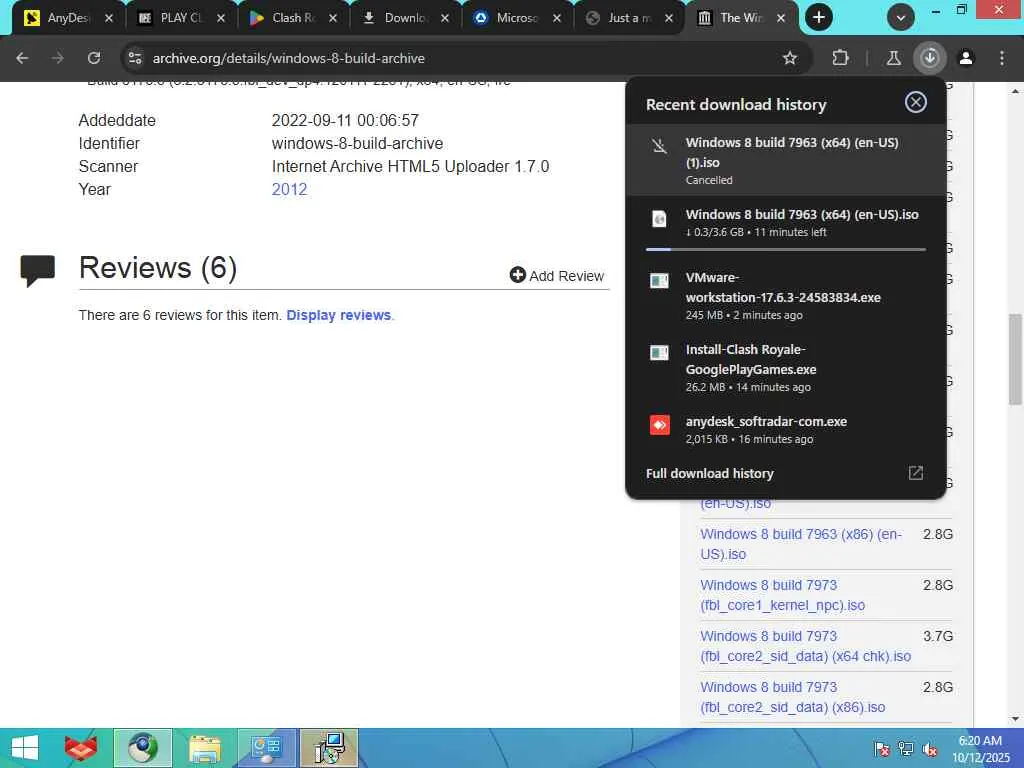Go forward one page

pos(57,58)
